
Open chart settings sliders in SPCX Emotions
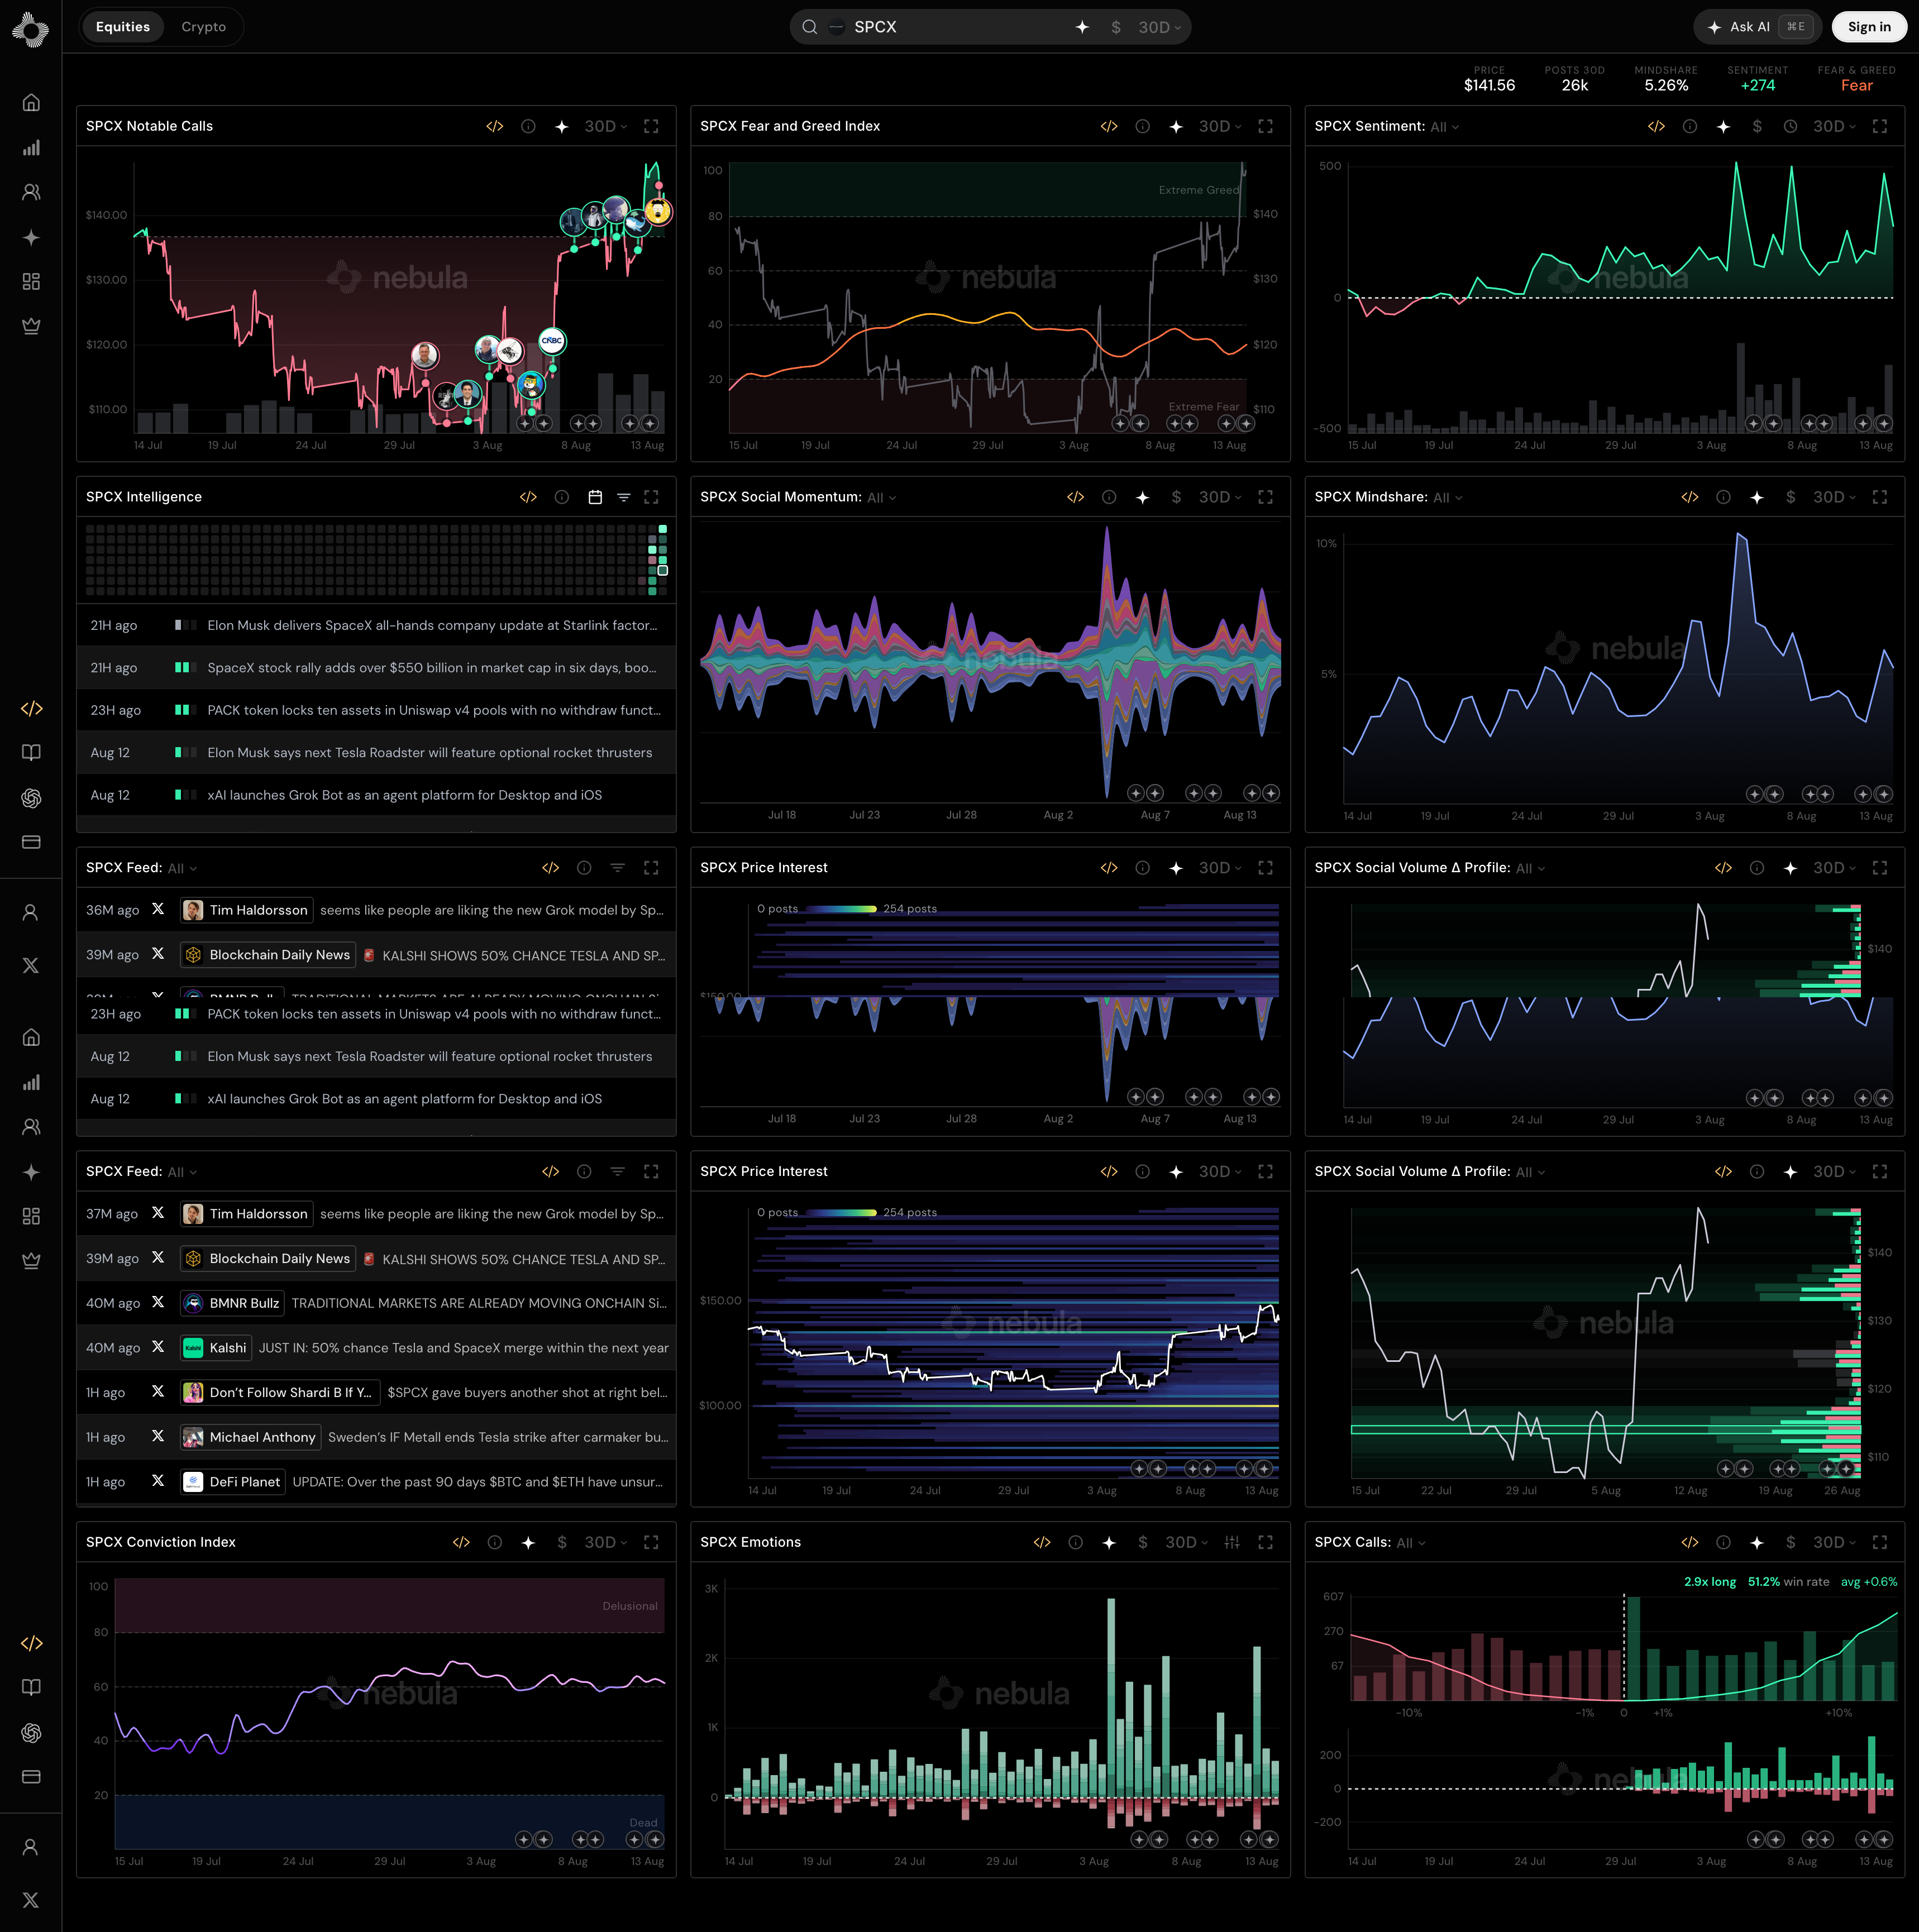tap(1232, 1542)
